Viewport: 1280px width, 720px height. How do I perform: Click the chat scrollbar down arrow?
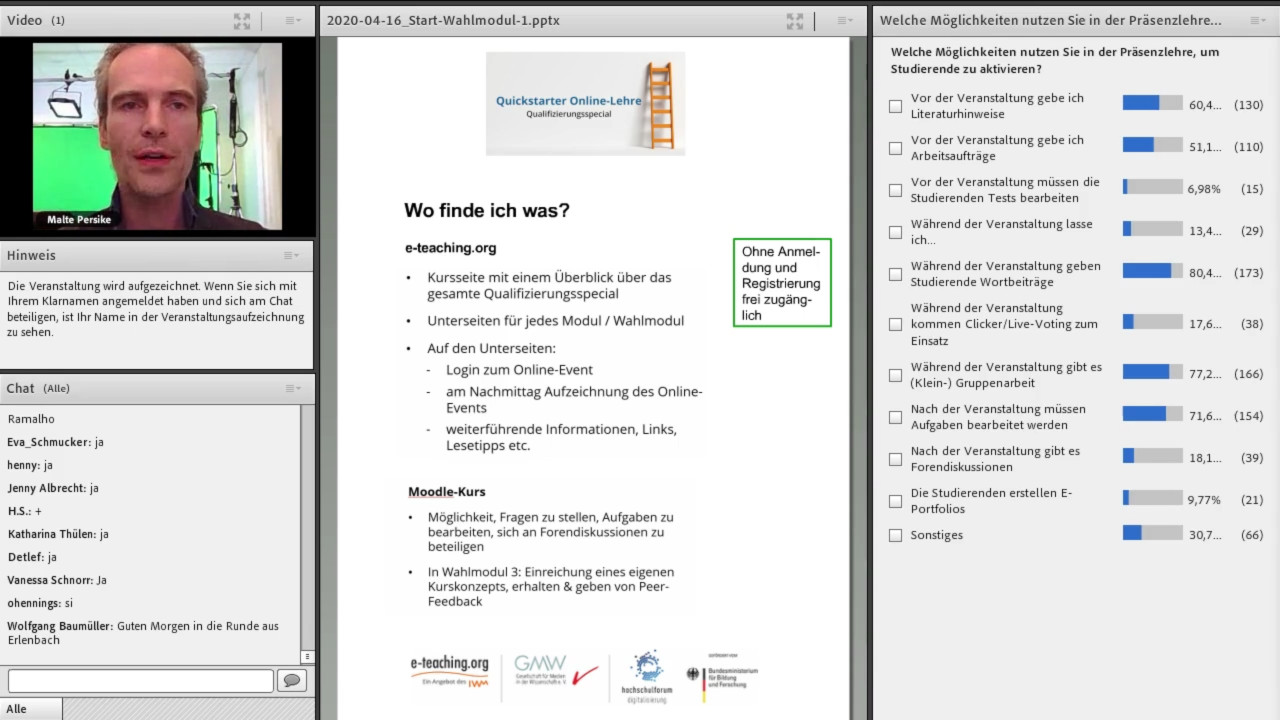point(307,657)
